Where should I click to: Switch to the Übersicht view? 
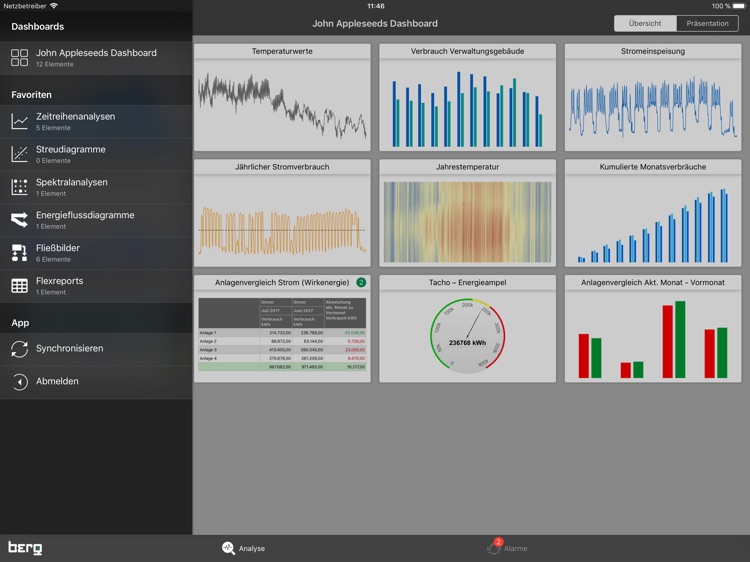[x=645, y=23]
